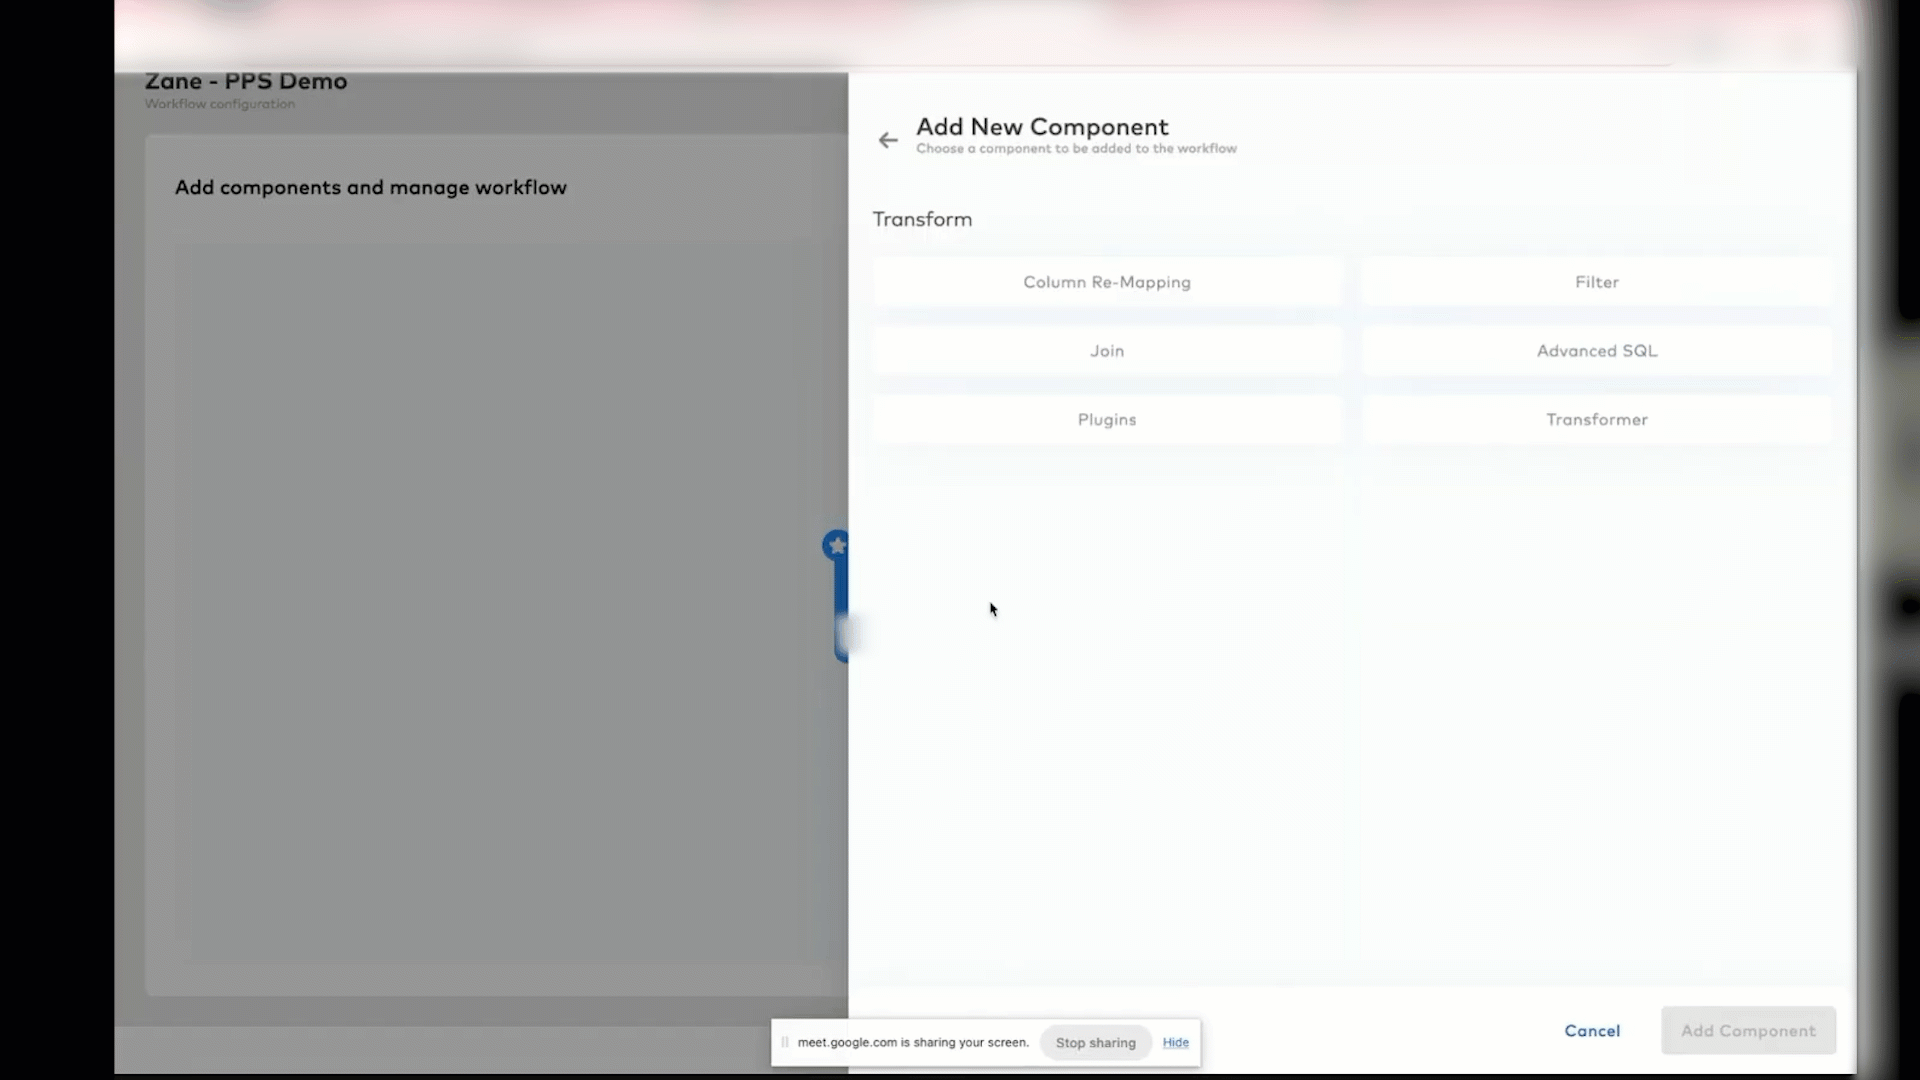
Task: Select the Column Re-Mapping transform component
Action: pyautogui.click(x=1106, y=282)
